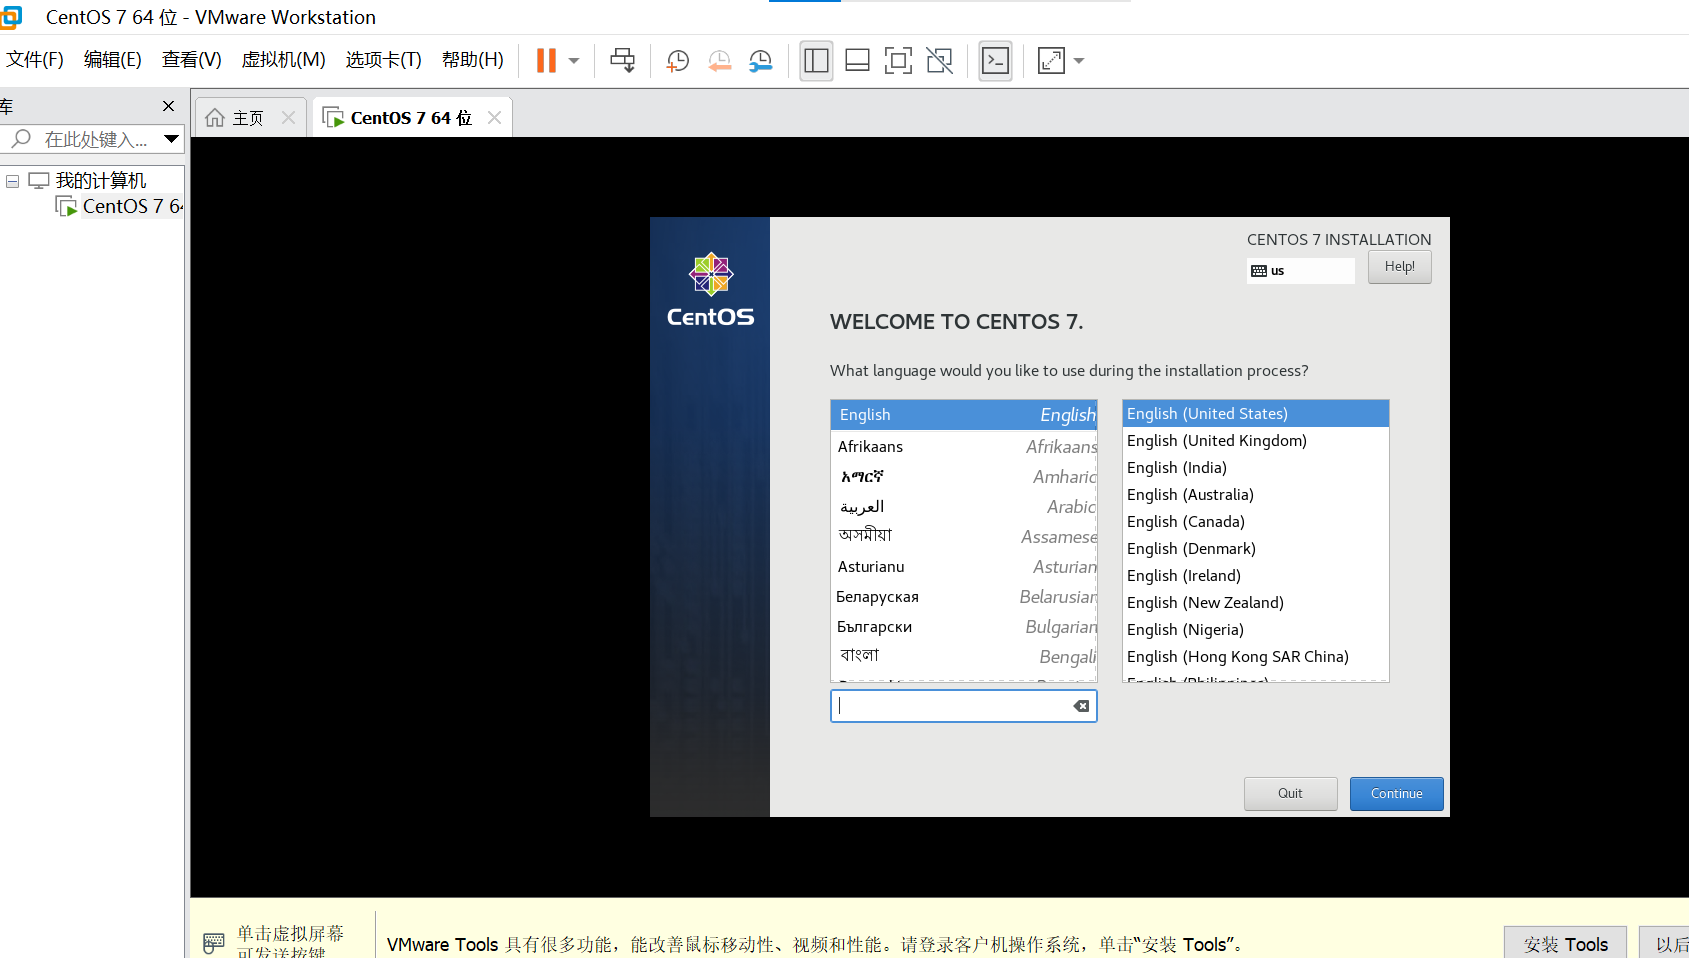1689x958 pixels.
Task: Click Continue to proceed with installation
Action: pyautogui.click(x=1397, y=794)
